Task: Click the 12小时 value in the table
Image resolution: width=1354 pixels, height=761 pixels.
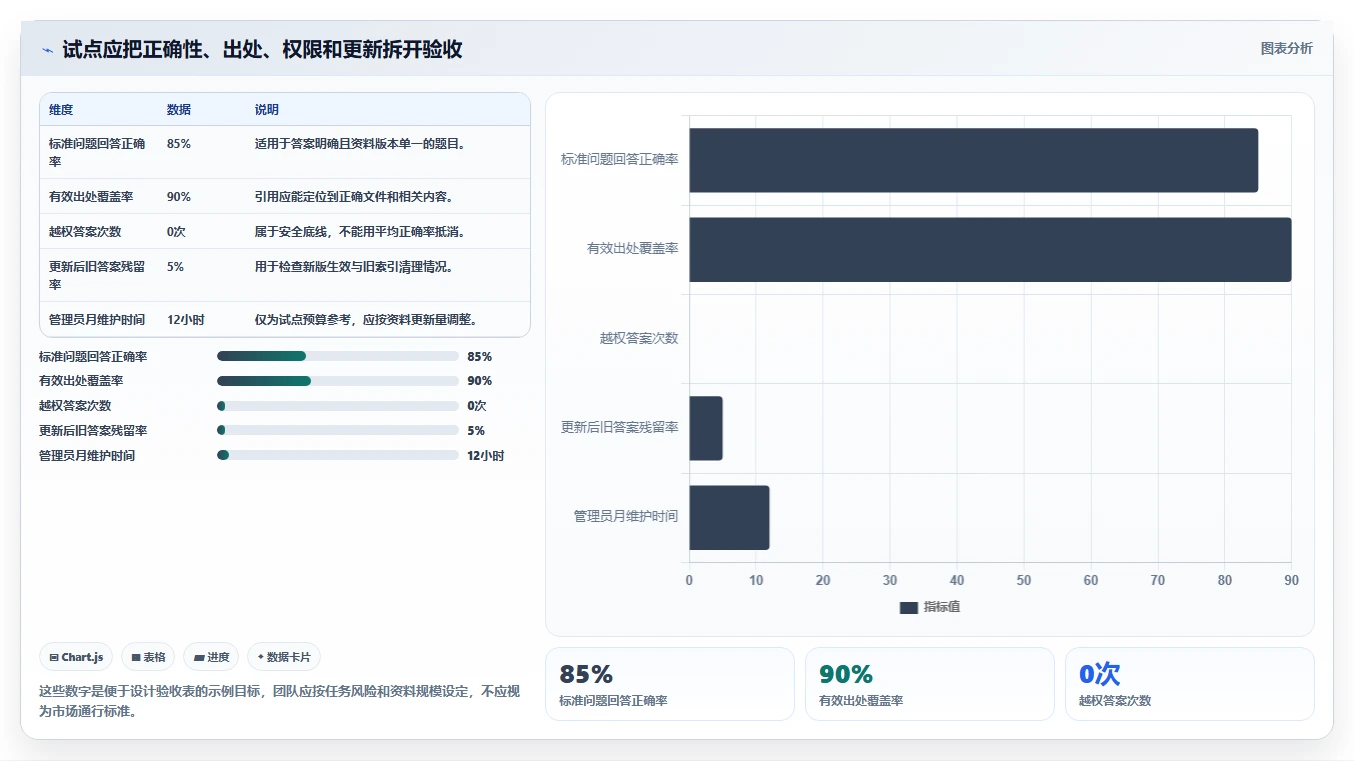Action: pos(186,320)
